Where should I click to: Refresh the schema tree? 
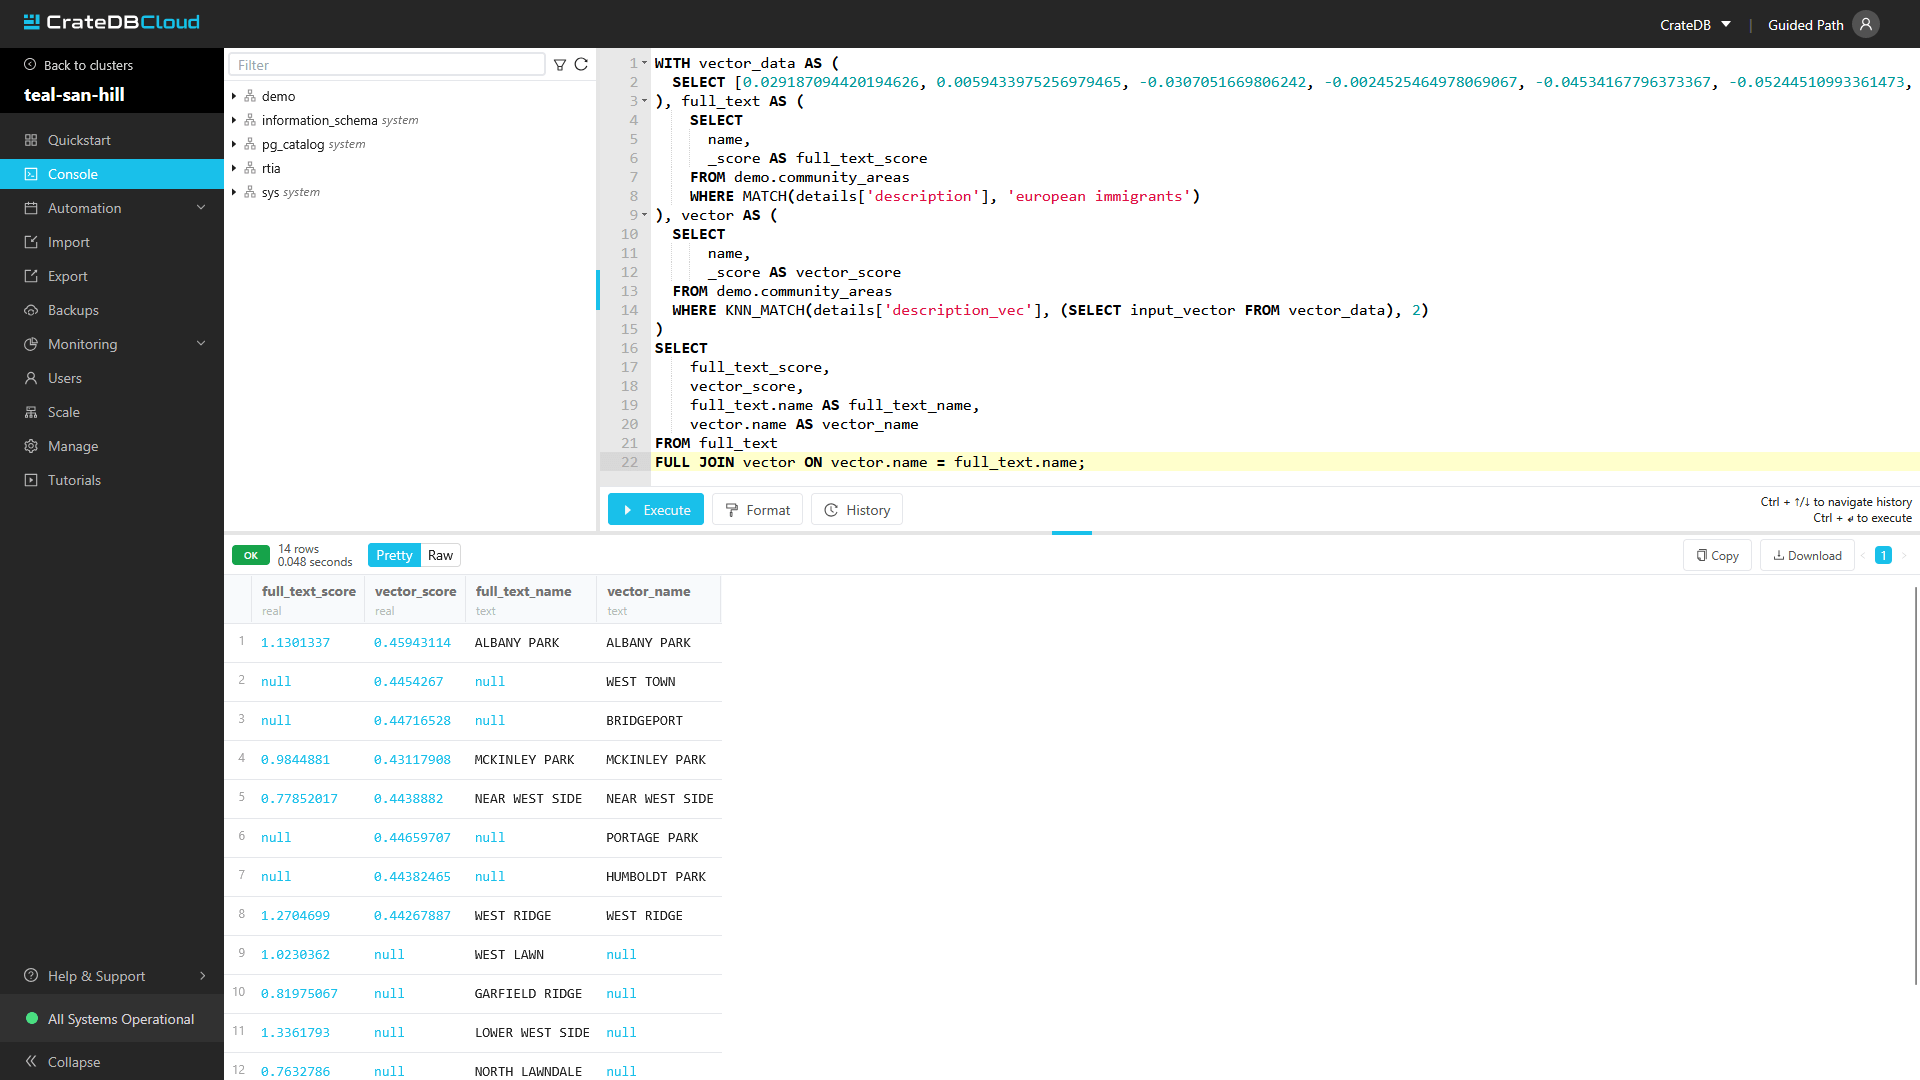tap(581, 65)
